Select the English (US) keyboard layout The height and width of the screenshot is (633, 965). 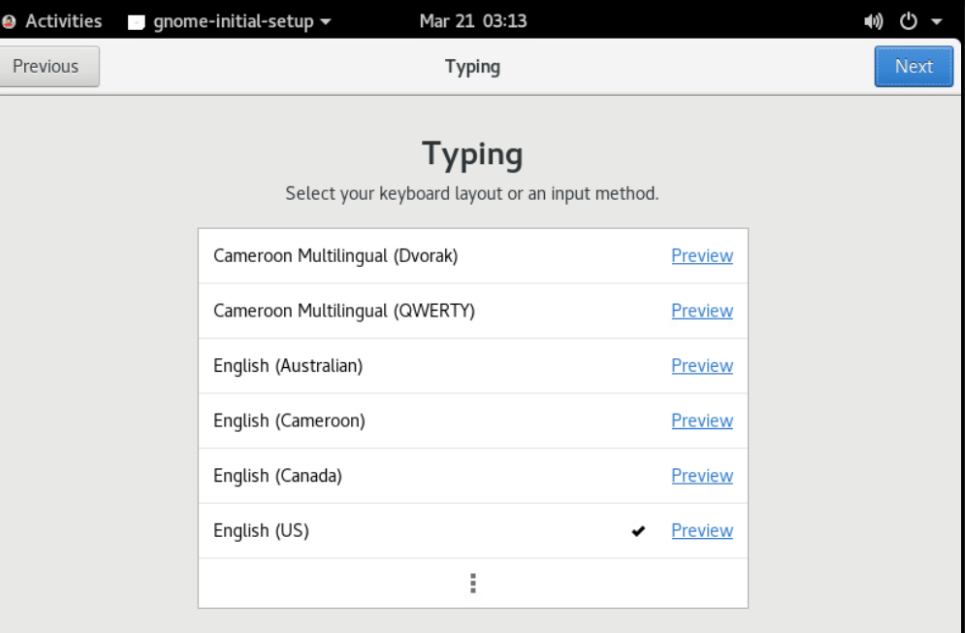tap(262, 532)
